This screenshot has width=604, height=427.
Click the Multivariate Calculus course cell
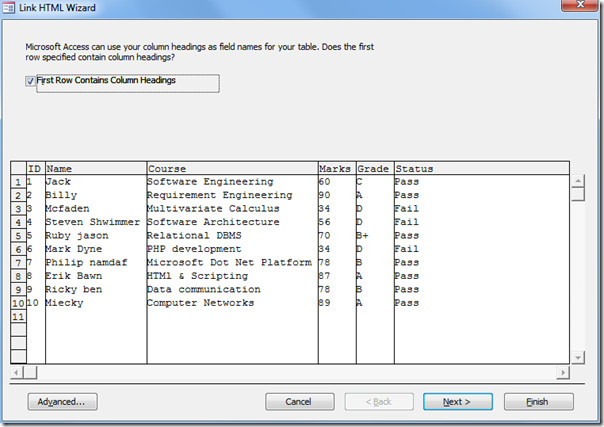[x=232, y=209]
